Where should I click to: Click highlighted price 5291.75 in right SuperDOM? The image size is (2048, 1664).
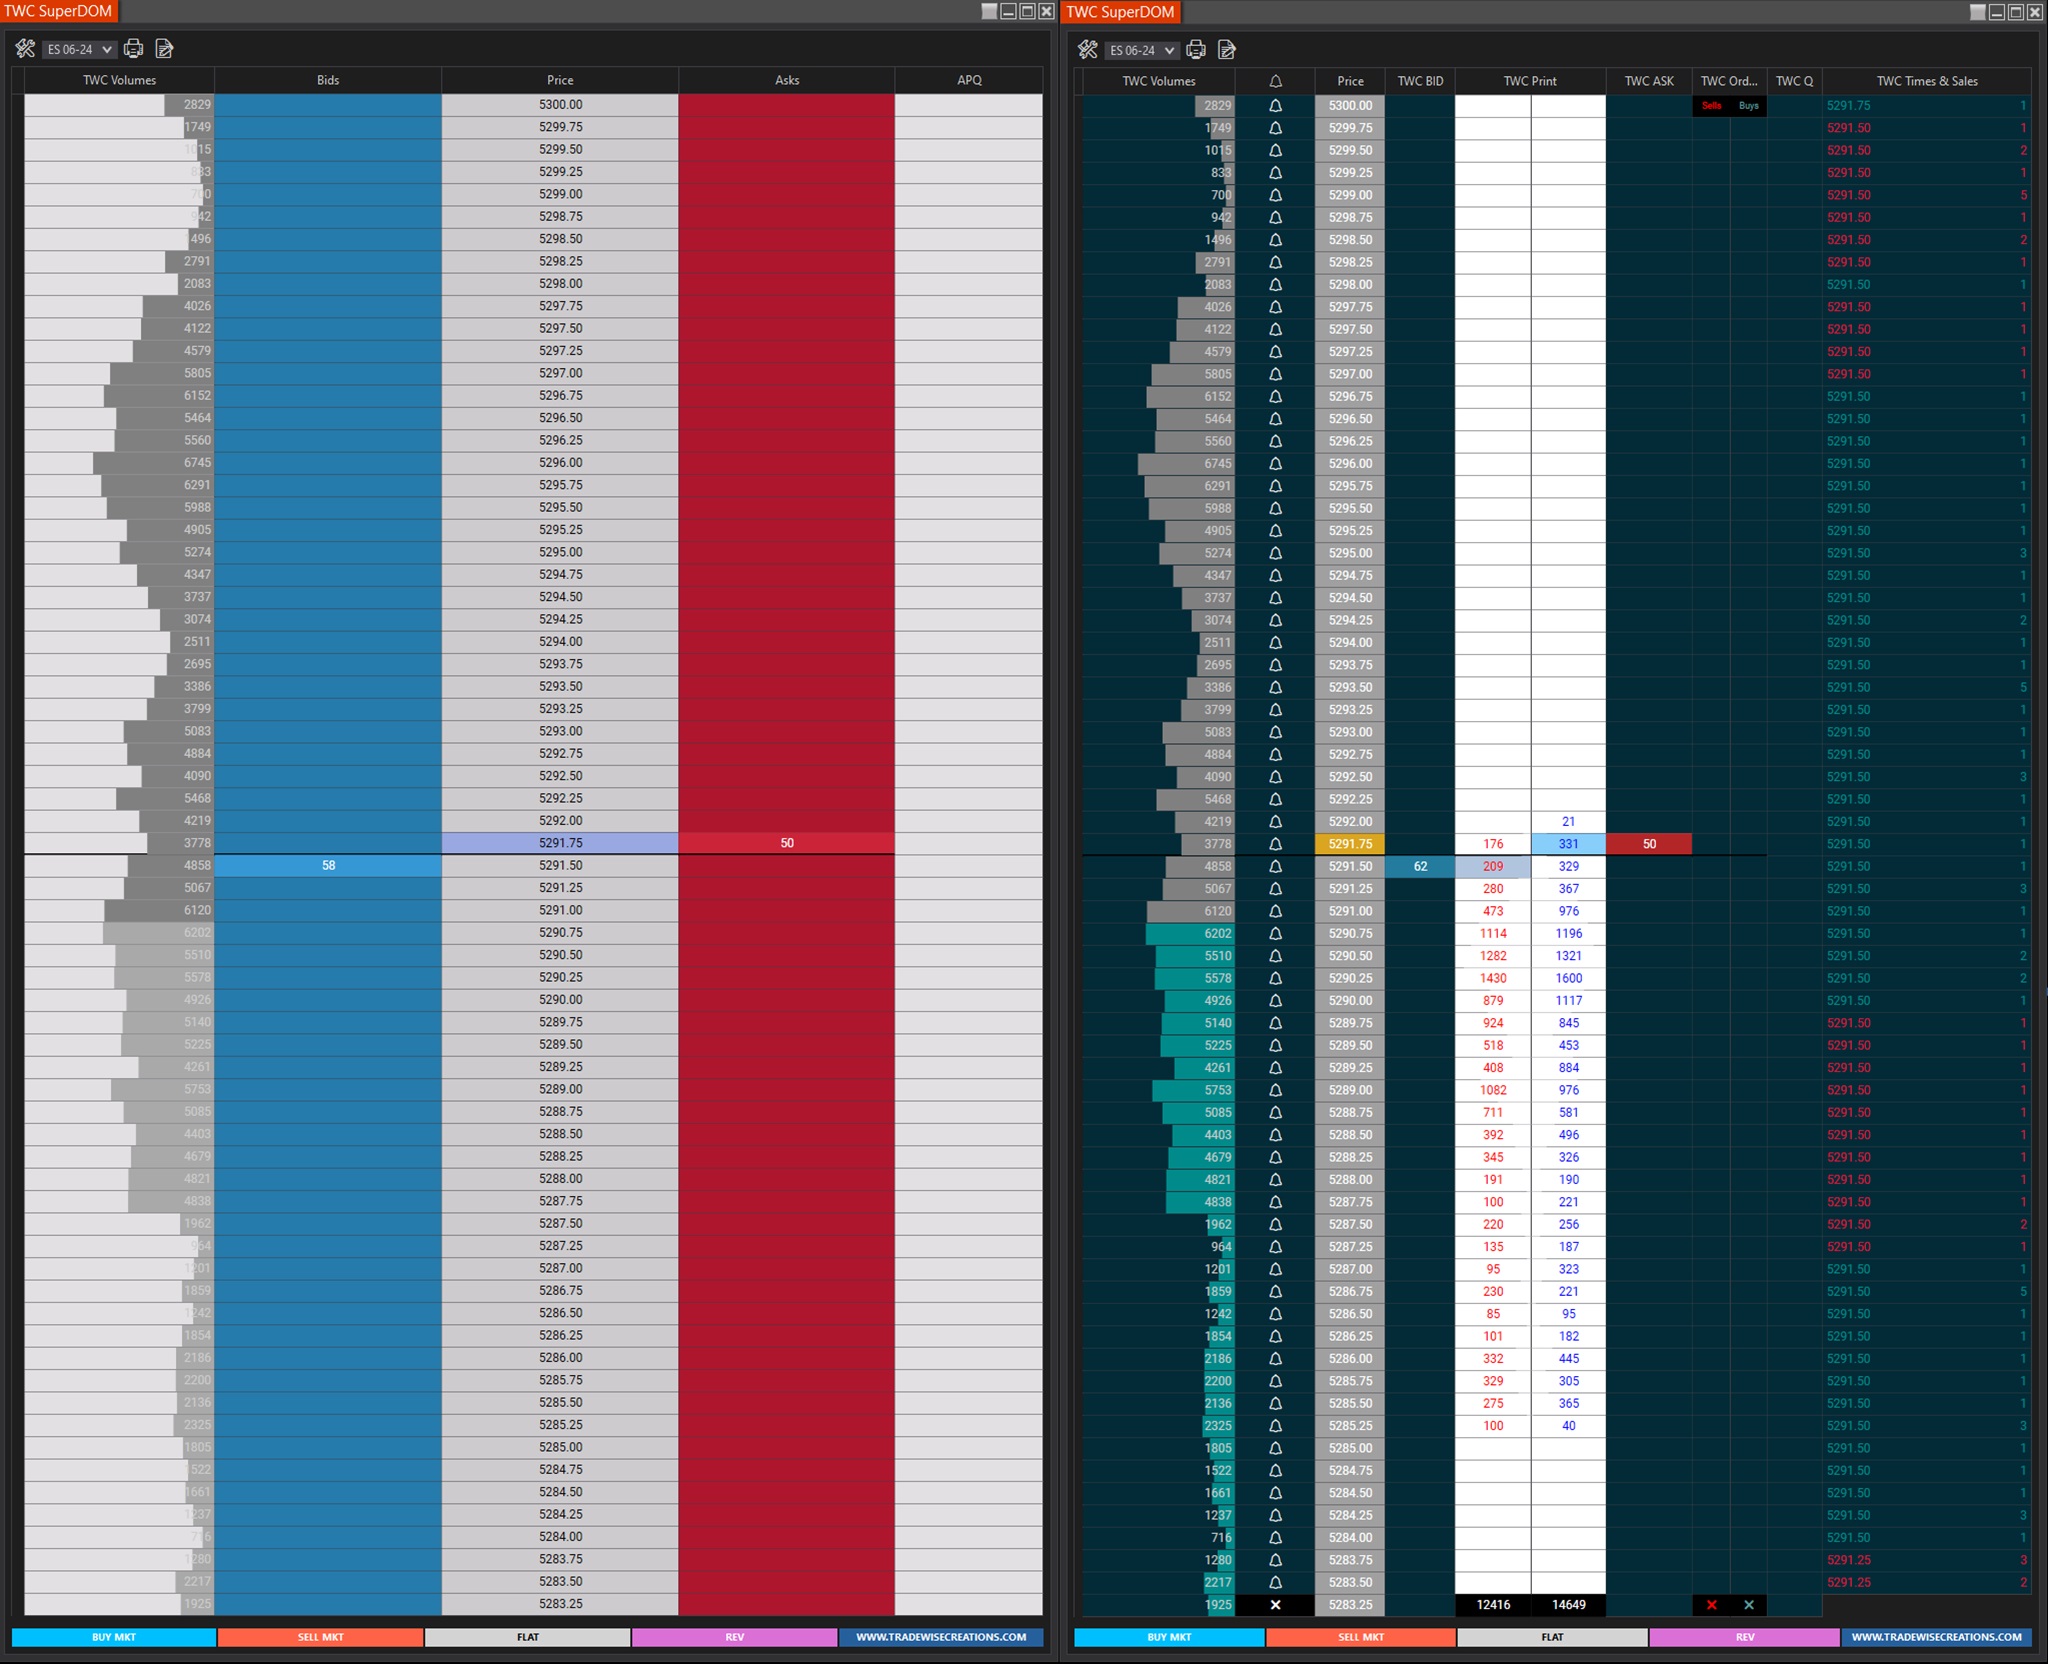pyautogui.click(x=1350, y=844)
